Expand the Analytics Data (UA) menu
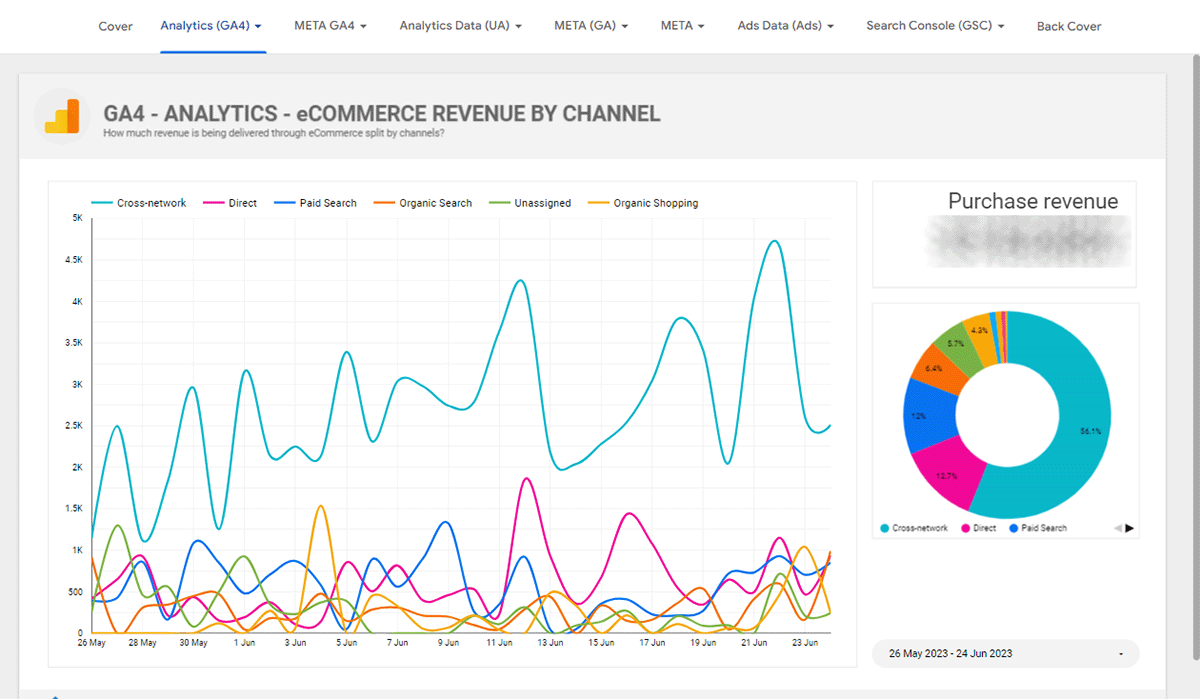1200x699 pixels. [x=461, y=25]
